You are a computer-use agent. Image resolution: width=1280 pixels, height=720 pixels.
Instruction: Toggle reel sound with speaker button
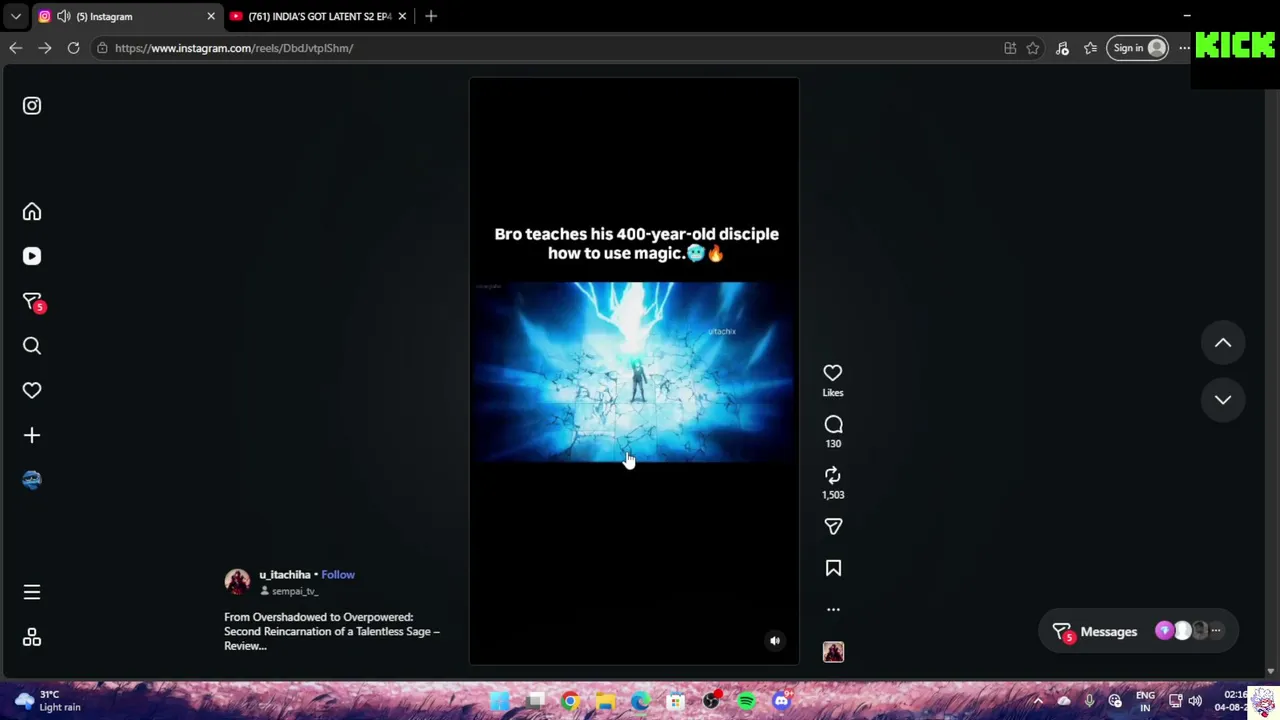coord(775,641)
